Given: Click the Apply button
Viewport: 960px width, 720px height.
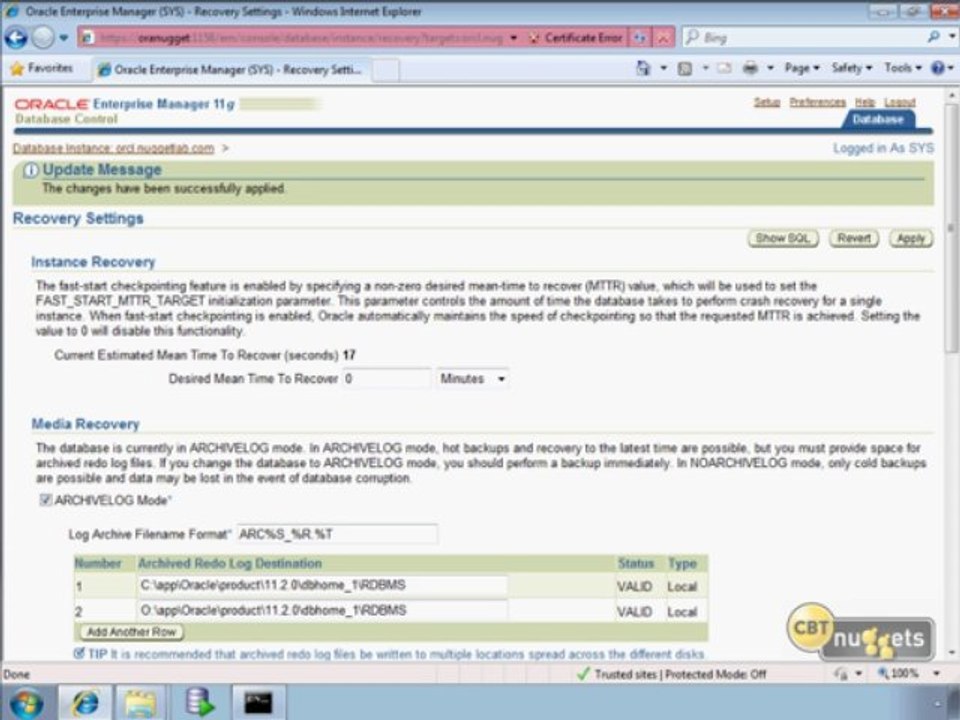Looking at the screenshot, I should 911,238.
